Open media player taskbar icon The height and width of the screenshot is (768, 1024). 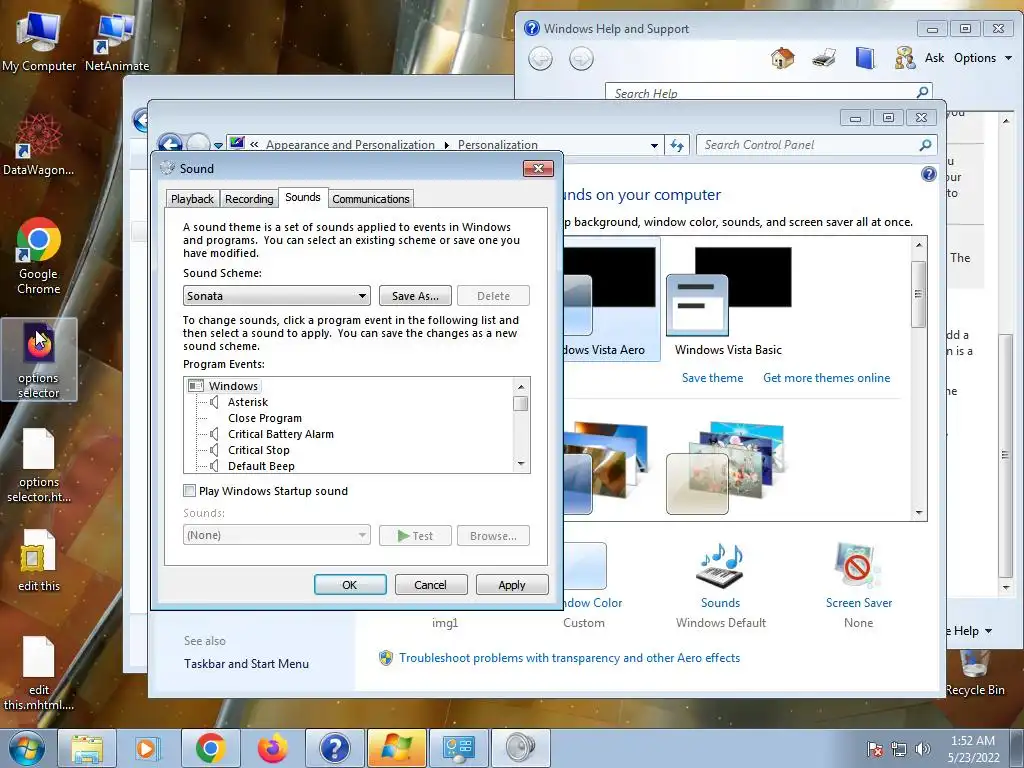point(148,748)
